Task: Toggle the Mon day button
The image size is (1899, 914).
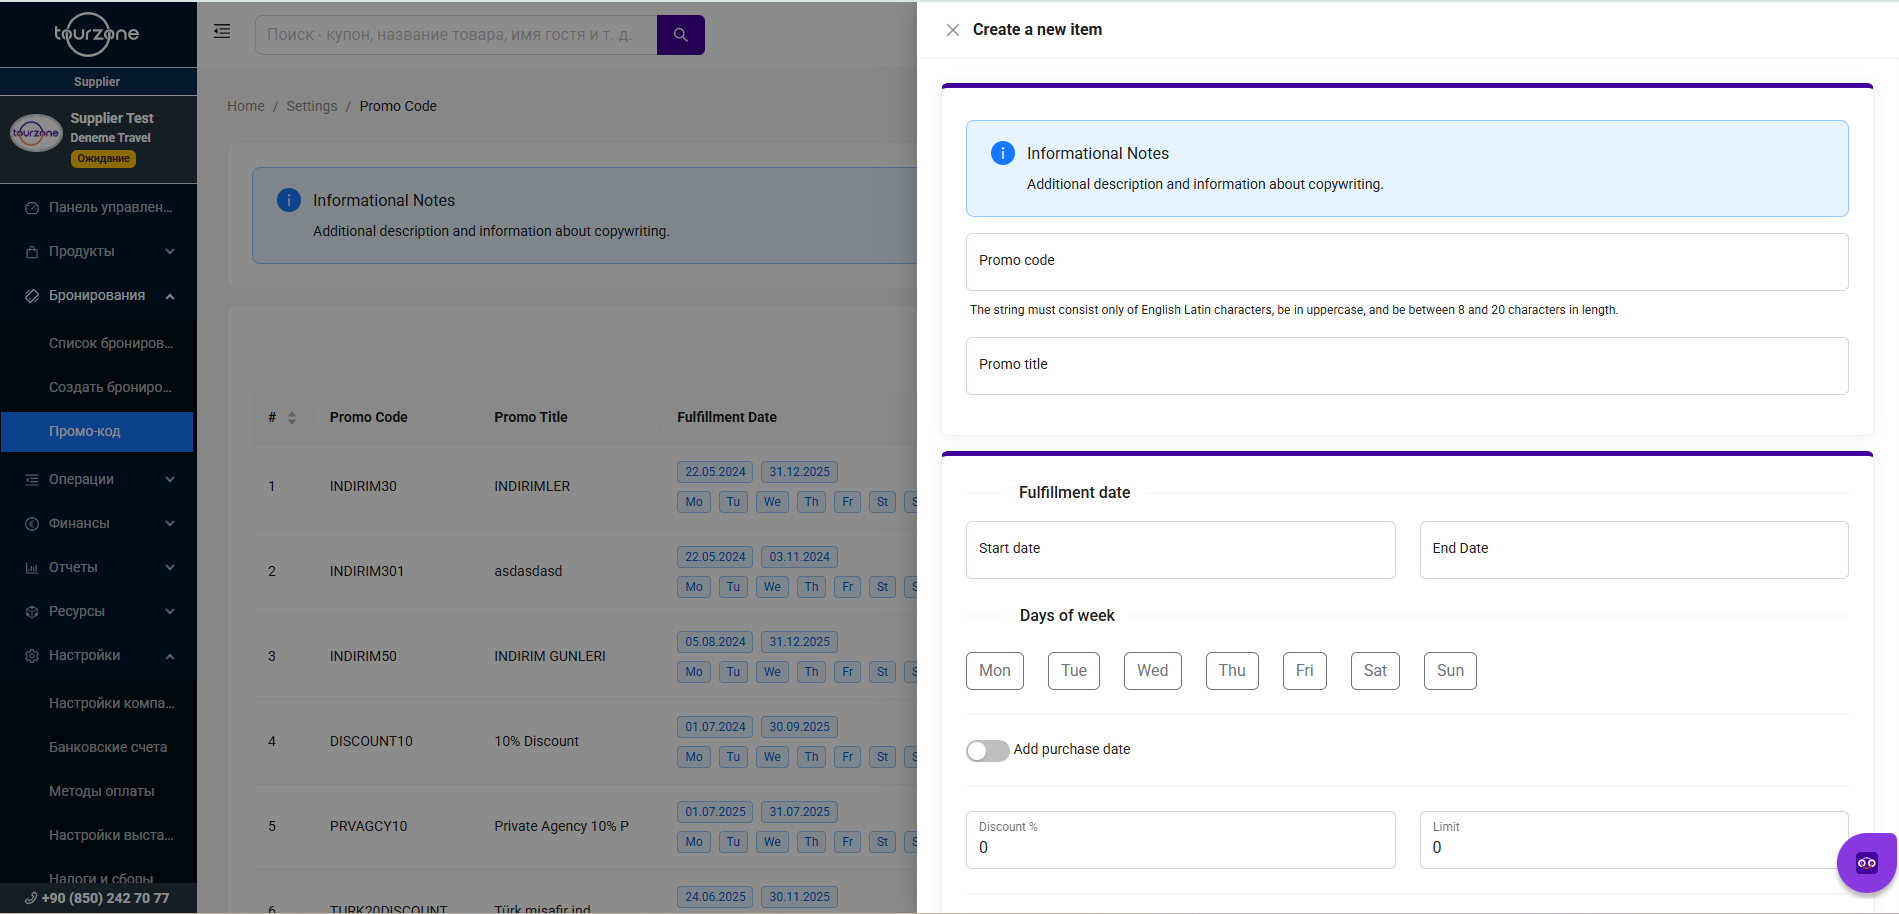Action: click(x=994, y=671)
